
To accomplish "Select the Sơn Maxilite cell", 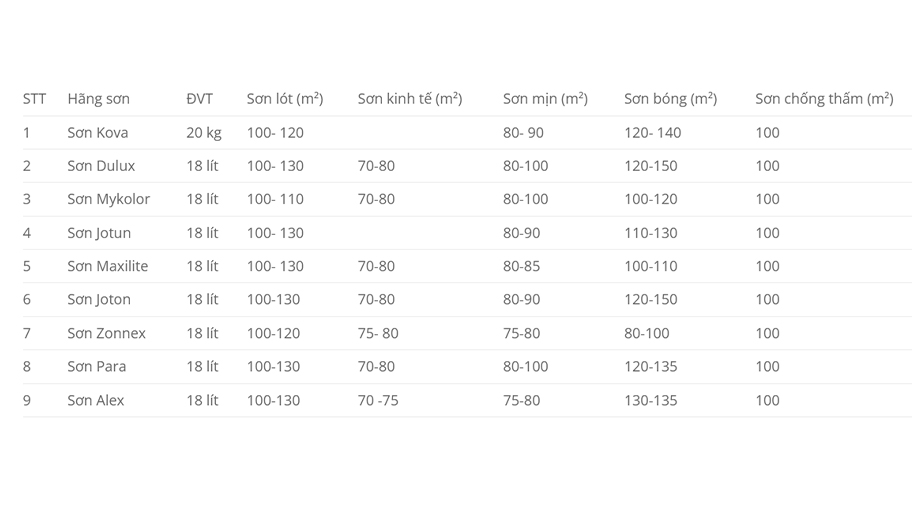I will [x=107, y=266].
